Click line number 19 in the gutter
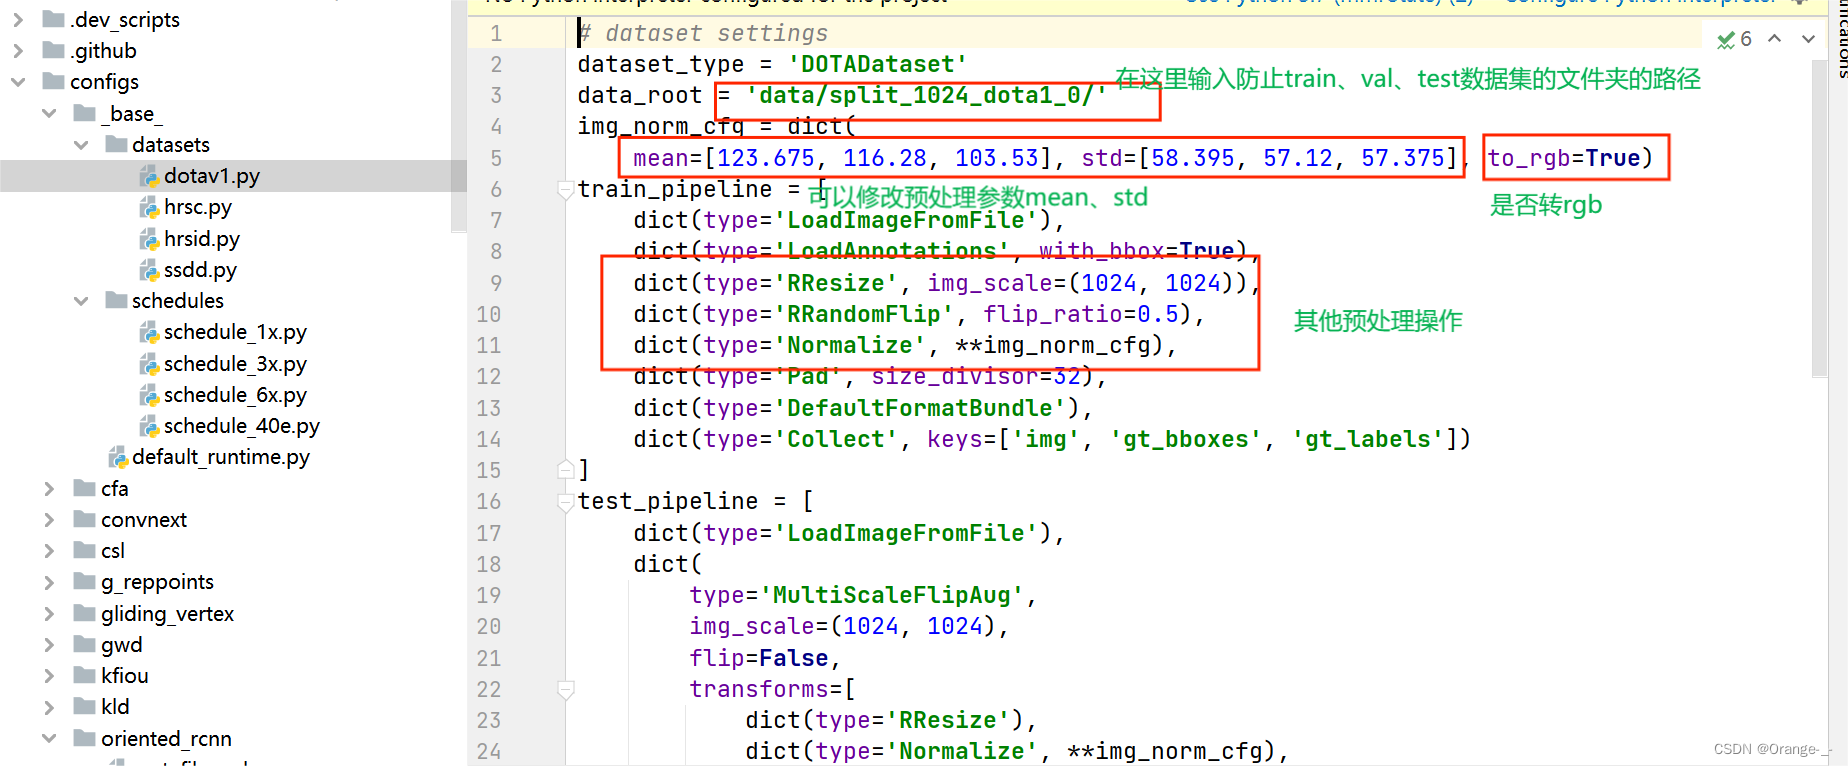Image resolution: width=1848 pixels, height=766 pixels. 488,595
